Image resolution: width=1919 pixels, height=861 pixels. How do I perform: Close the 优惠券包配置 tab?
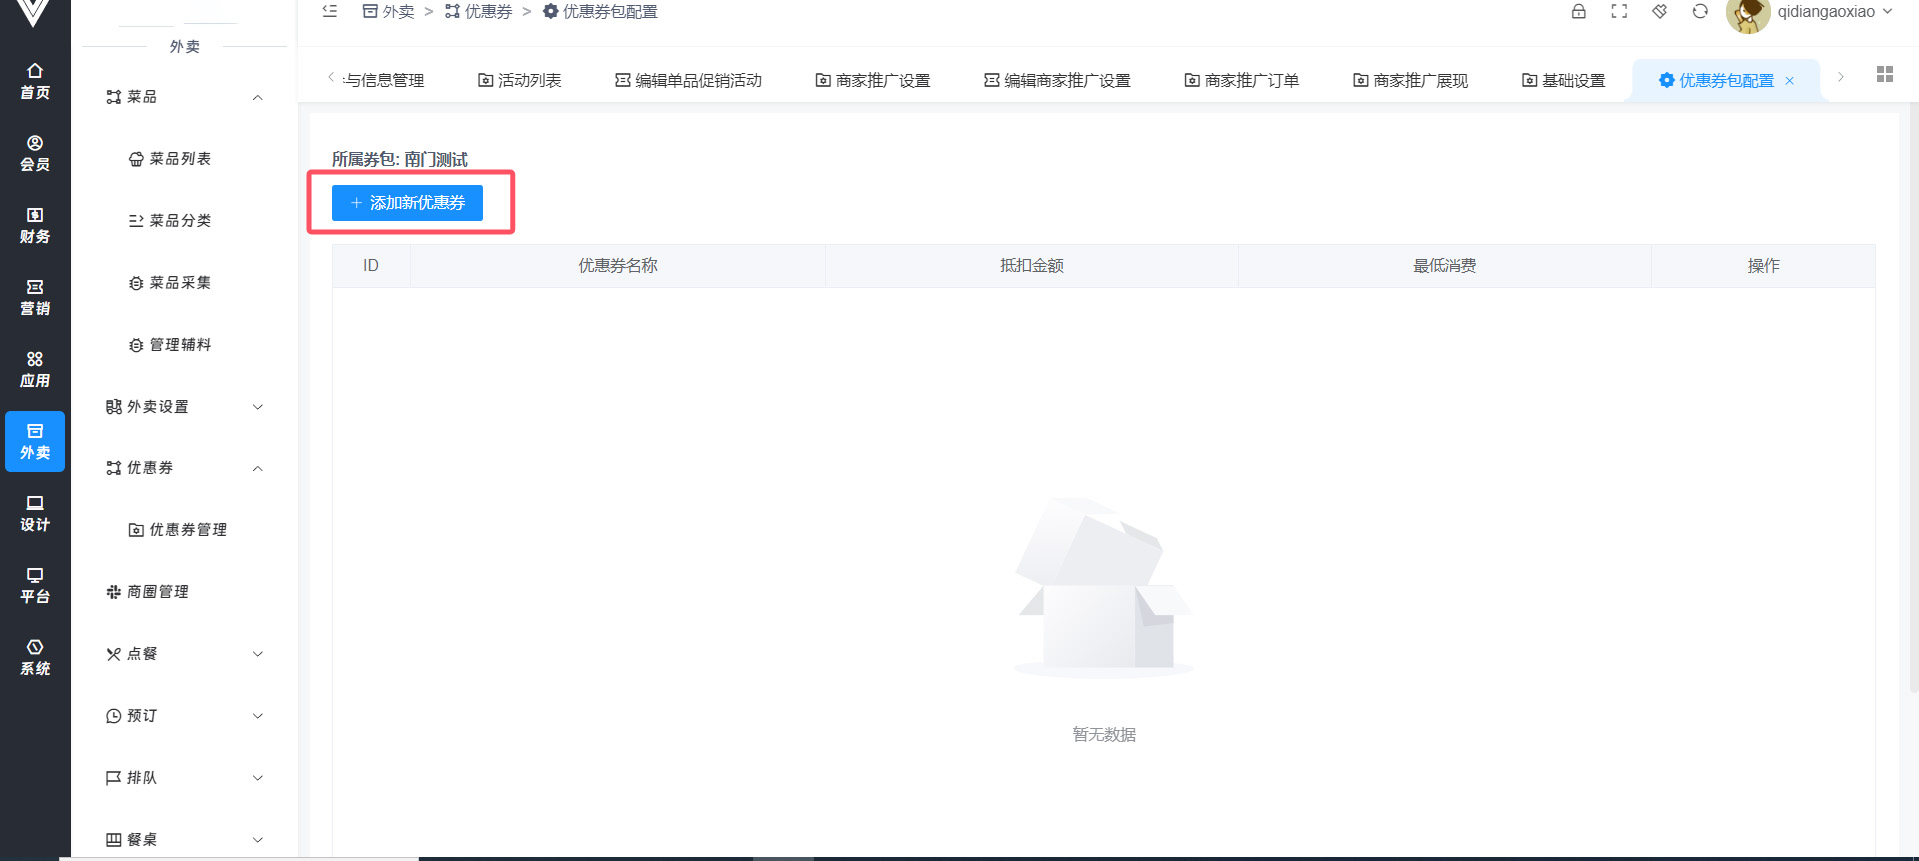pyautogui.click(x=1790, y=81)
